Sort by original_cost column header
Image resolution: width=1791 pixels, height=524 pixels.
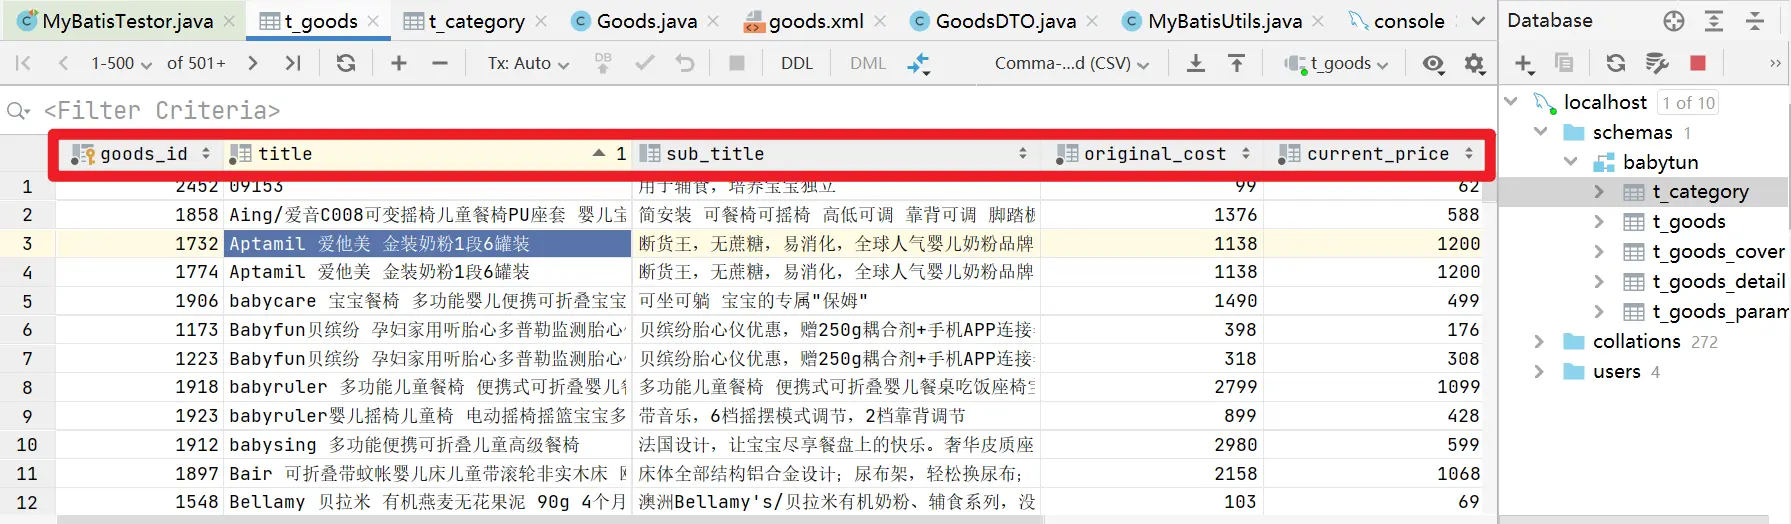1153,154
